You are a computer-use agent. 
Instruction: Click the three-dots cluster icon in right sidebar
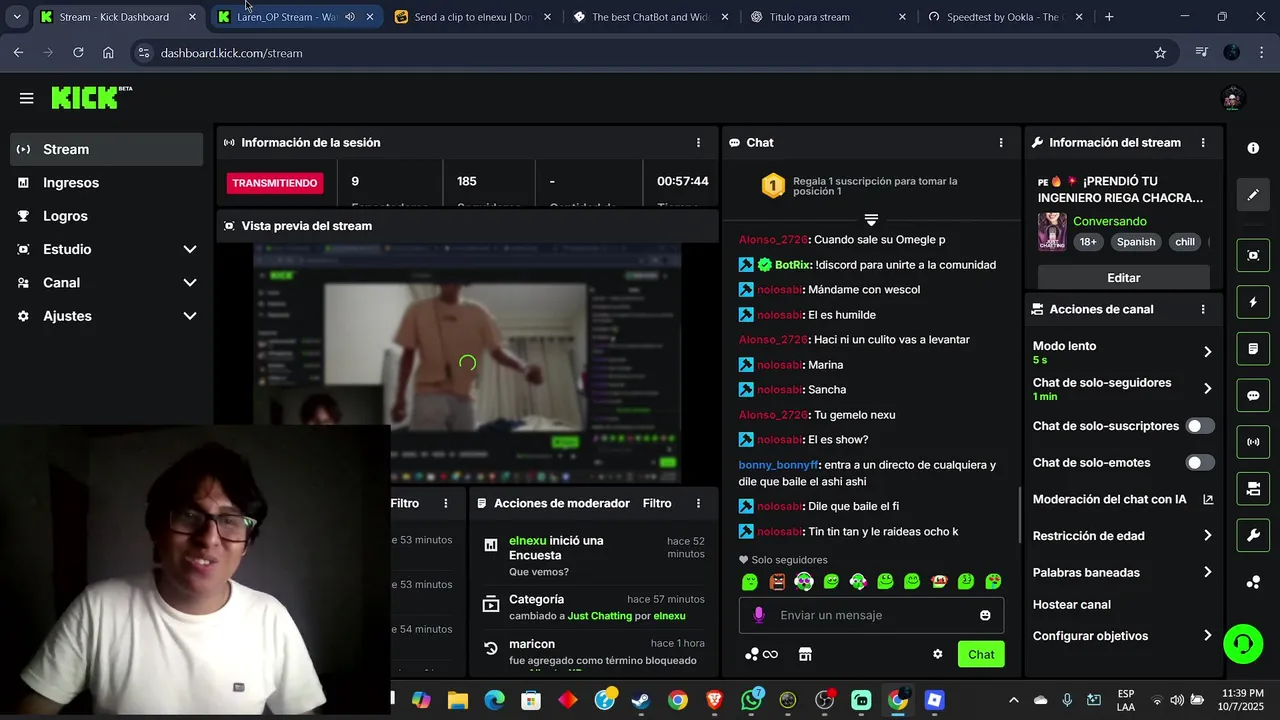1253,582
